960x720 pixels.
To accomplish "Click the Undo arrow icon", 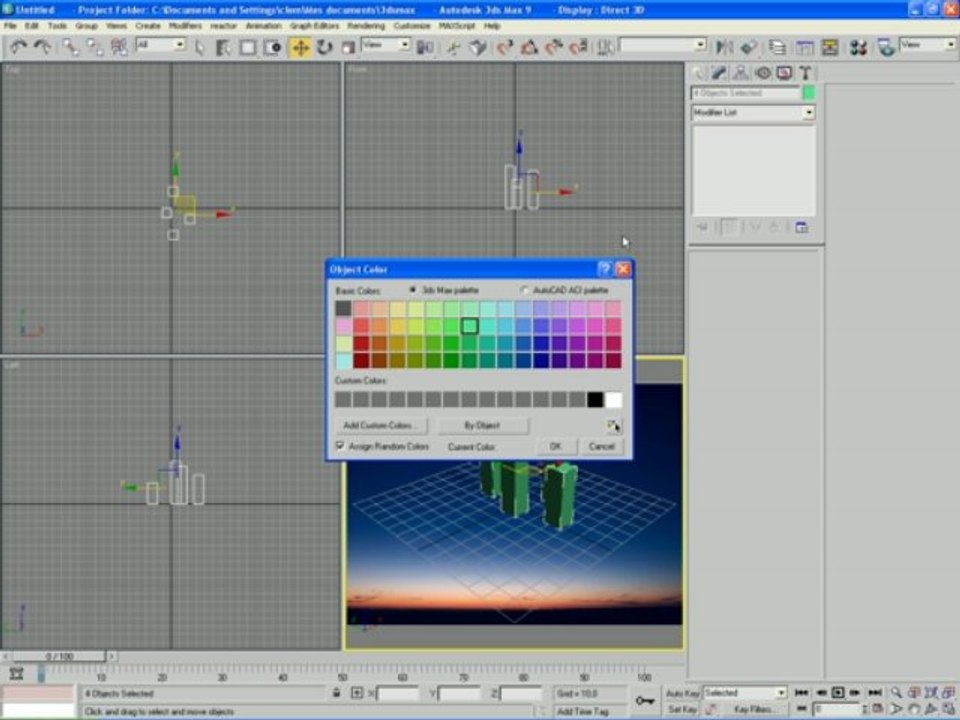I will click(19, 47).
